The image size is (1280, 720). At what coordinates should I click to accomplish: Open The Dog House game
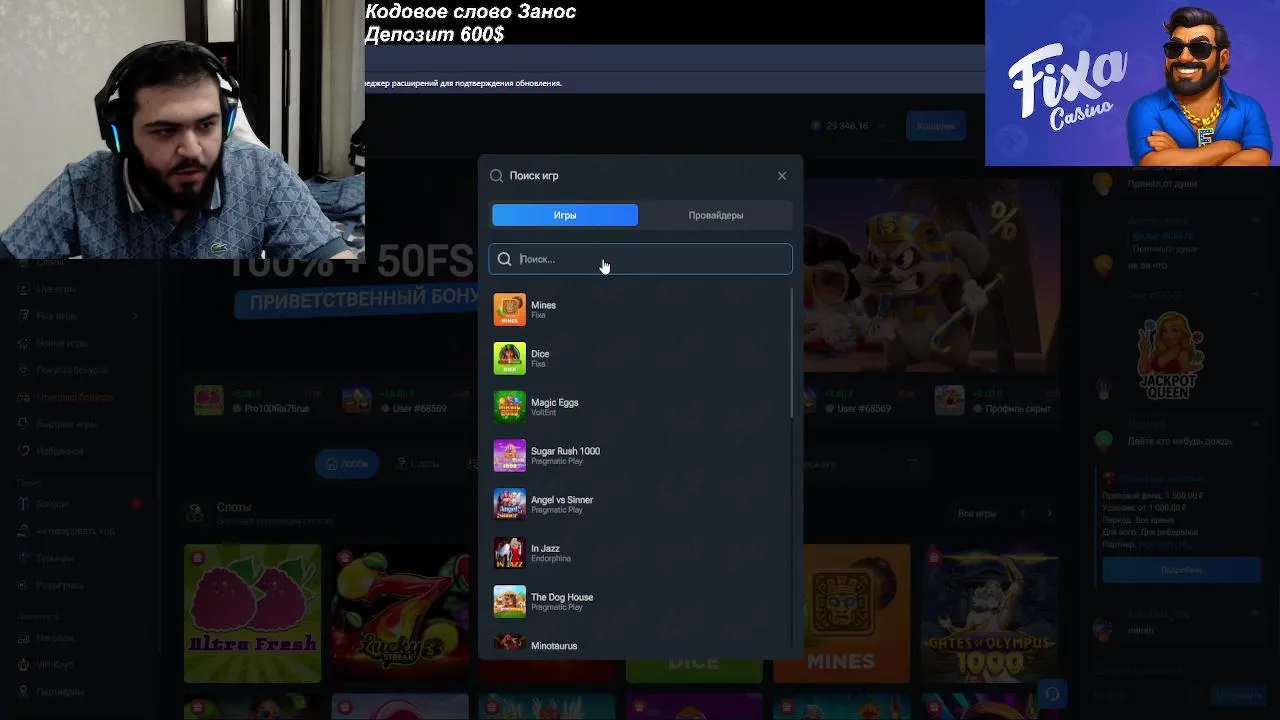(640, 602)
